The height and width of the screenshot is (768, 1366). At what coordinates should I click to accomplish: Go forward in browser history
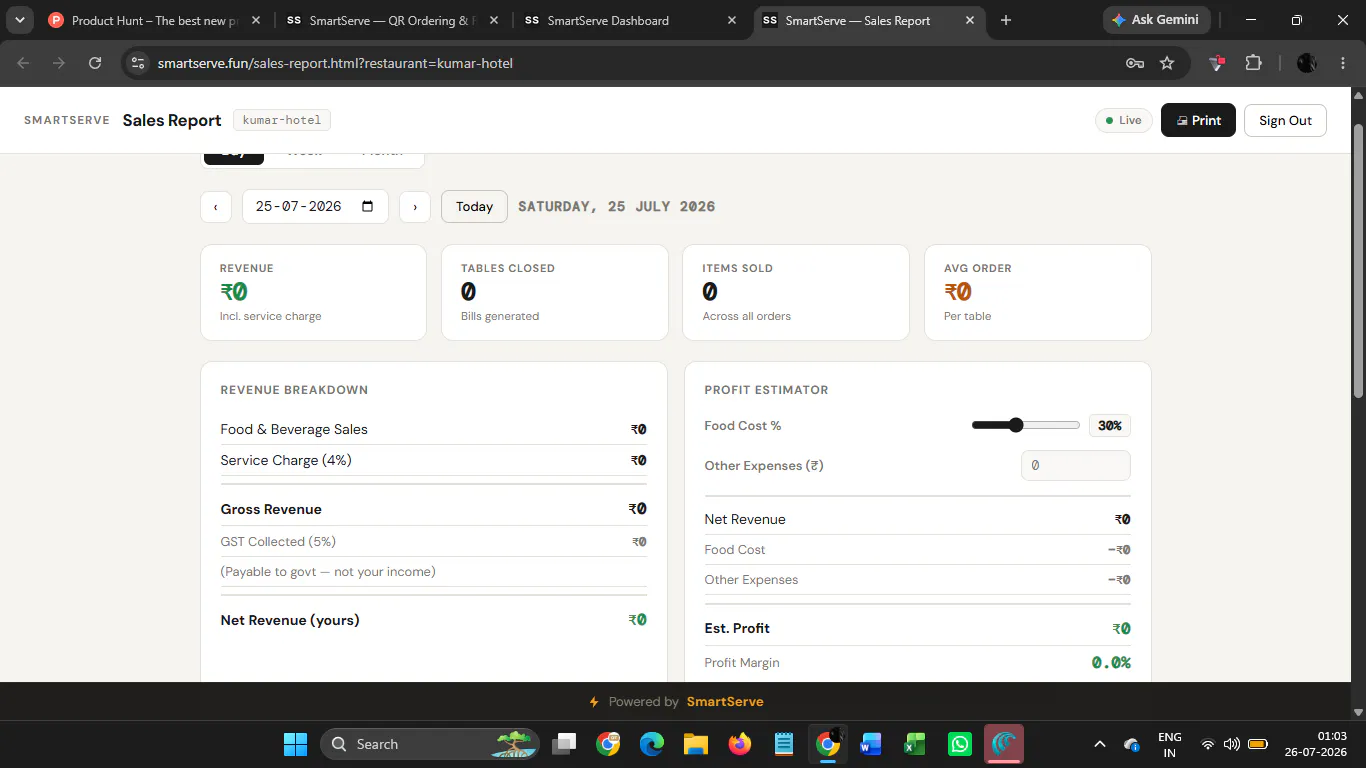(59, 63)
